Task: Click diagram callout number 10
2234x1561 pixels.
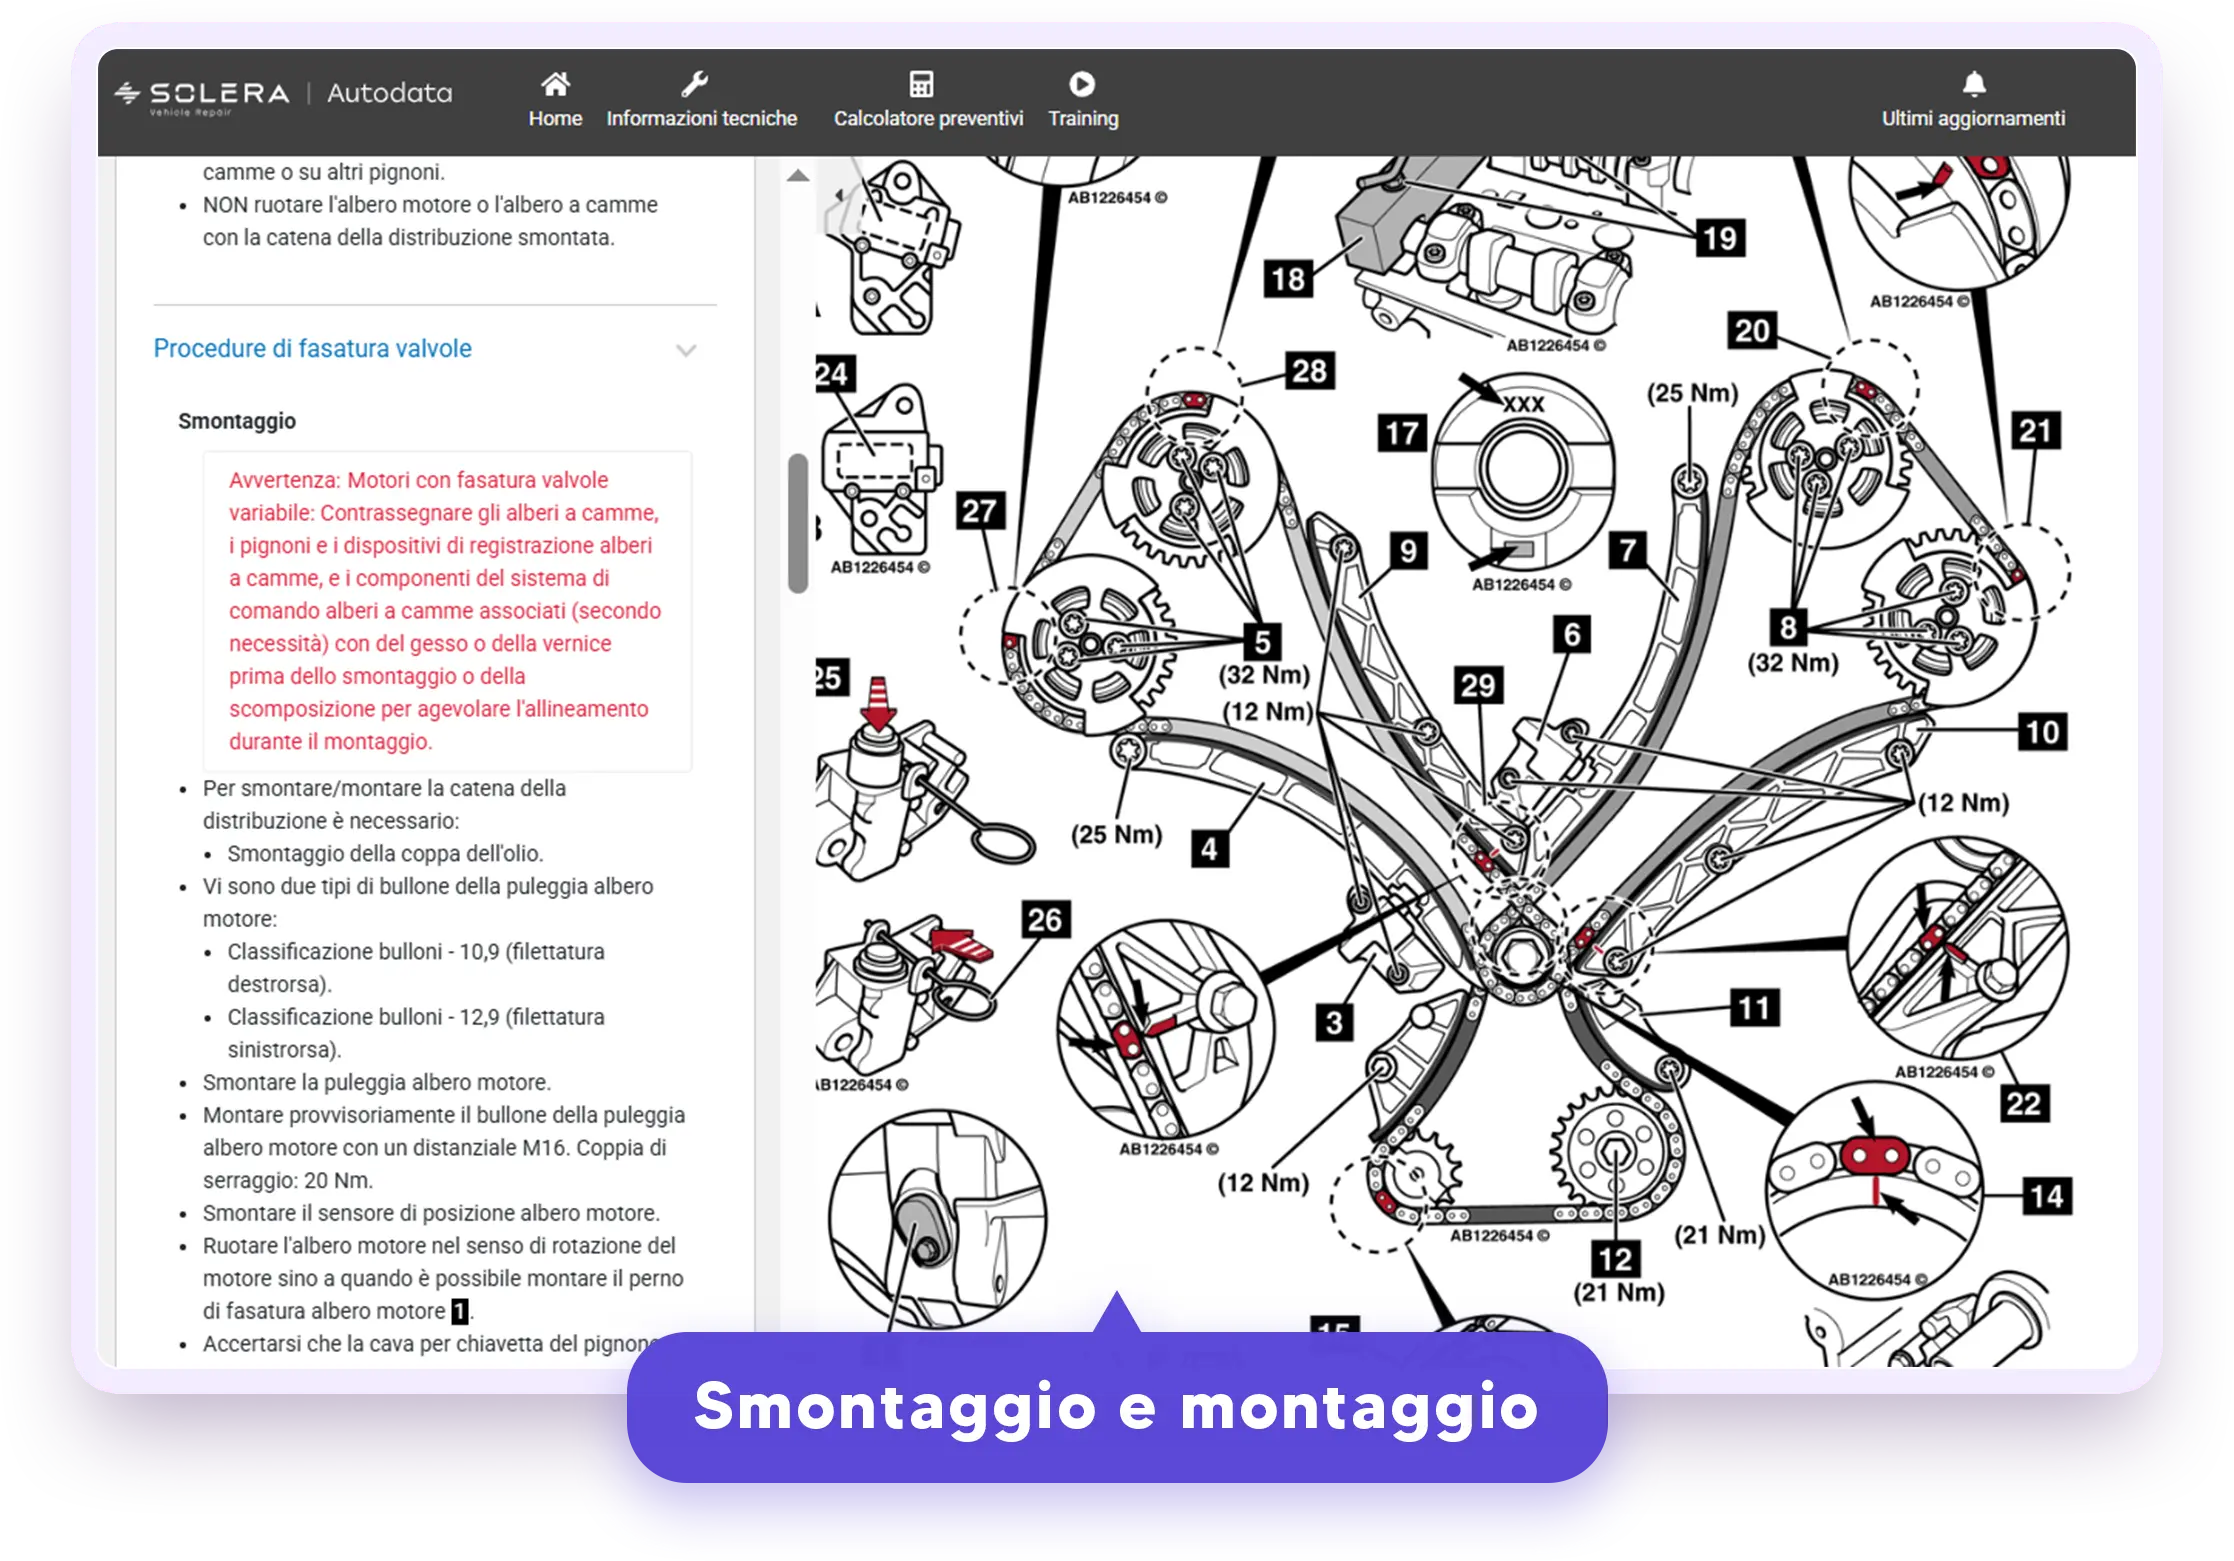Action: 2041,733
